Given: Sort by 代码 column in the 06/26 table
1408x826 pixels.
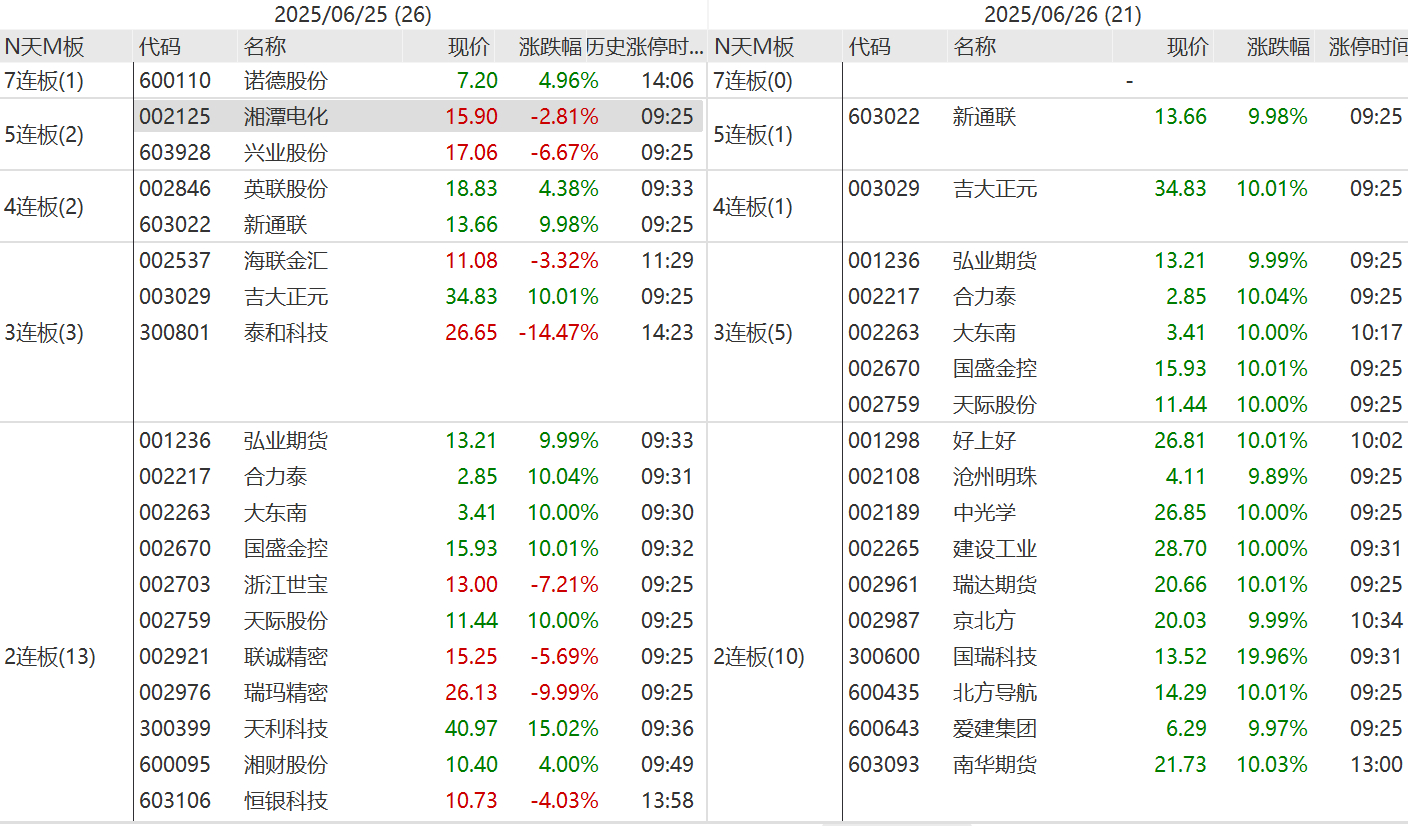Looking at the screenshot, I should click(x=870, y=46).
